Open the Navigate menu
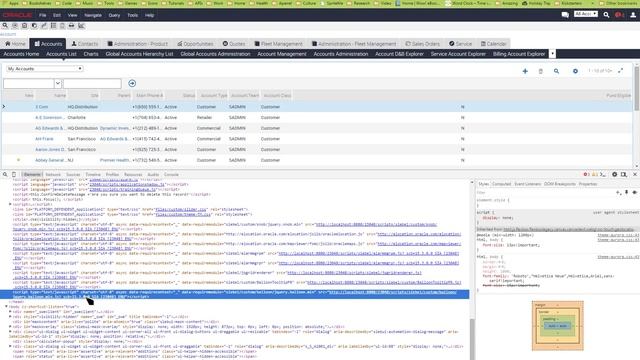640x360 pixels. pos(93,15)
